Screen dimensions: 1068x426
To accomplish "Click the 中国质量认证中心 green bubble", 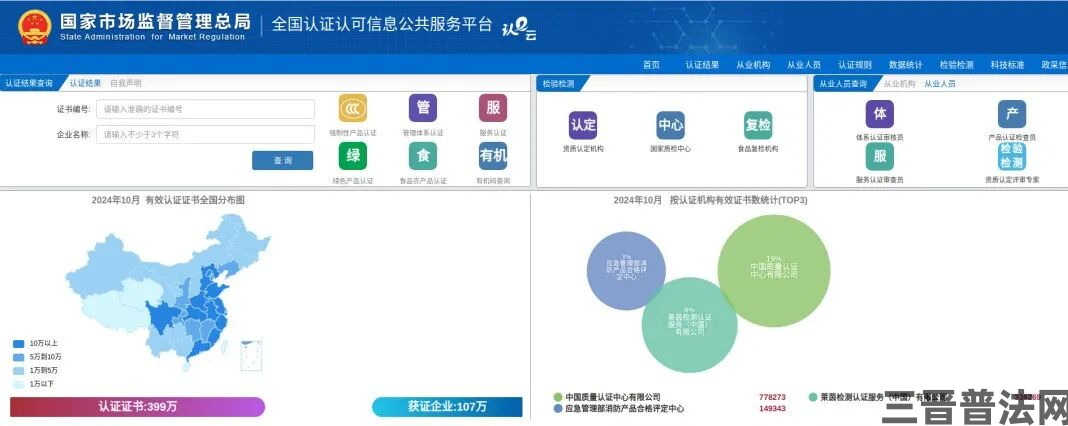I will (774, 270).
